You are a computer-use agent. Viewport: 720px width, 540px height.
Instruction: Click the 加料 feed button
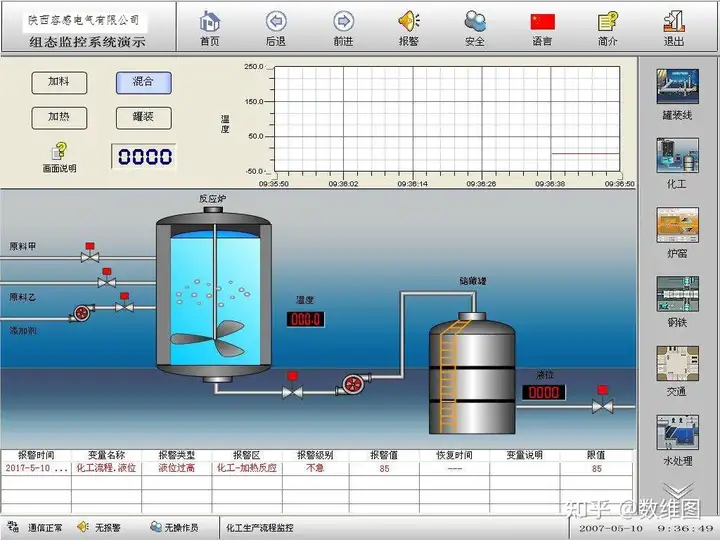59,83
